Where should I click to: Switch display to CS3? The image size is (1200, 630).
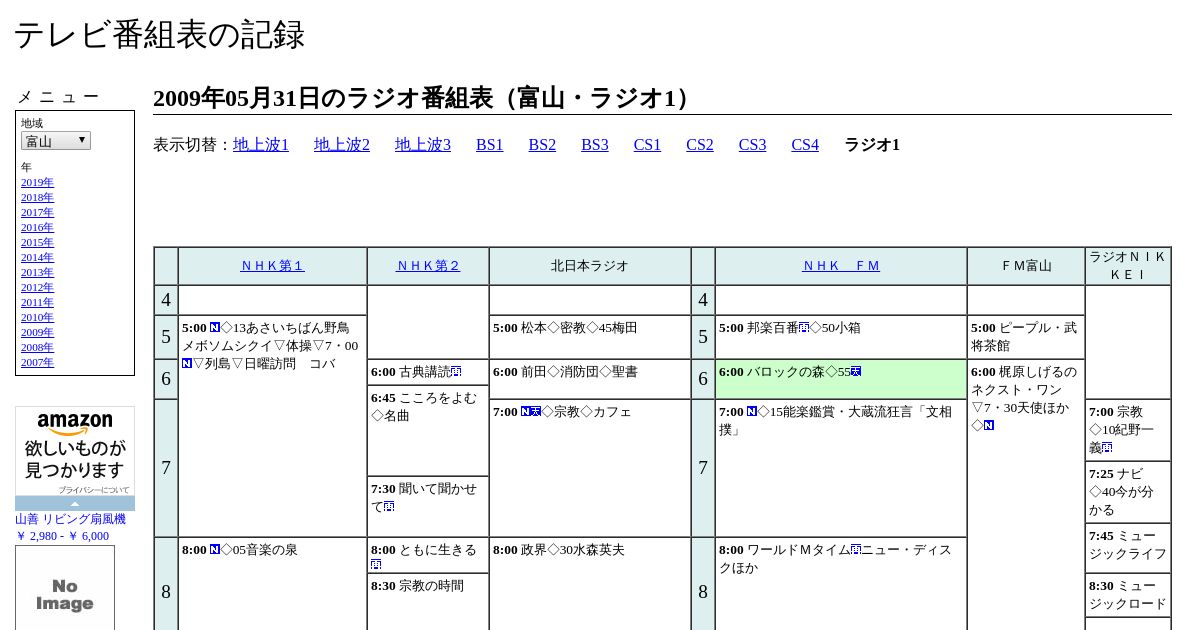(753, 145)
